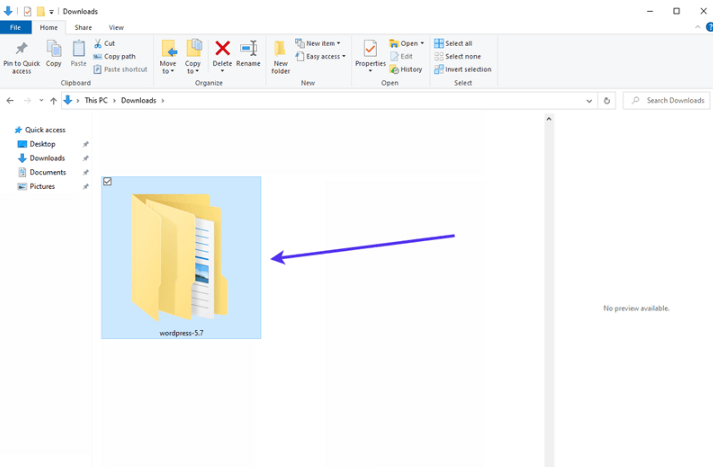This screenshot has height=467, width=713.
Task: Open Customize Quick Access Toolbar dropdown
Action: tap(51, 11)
